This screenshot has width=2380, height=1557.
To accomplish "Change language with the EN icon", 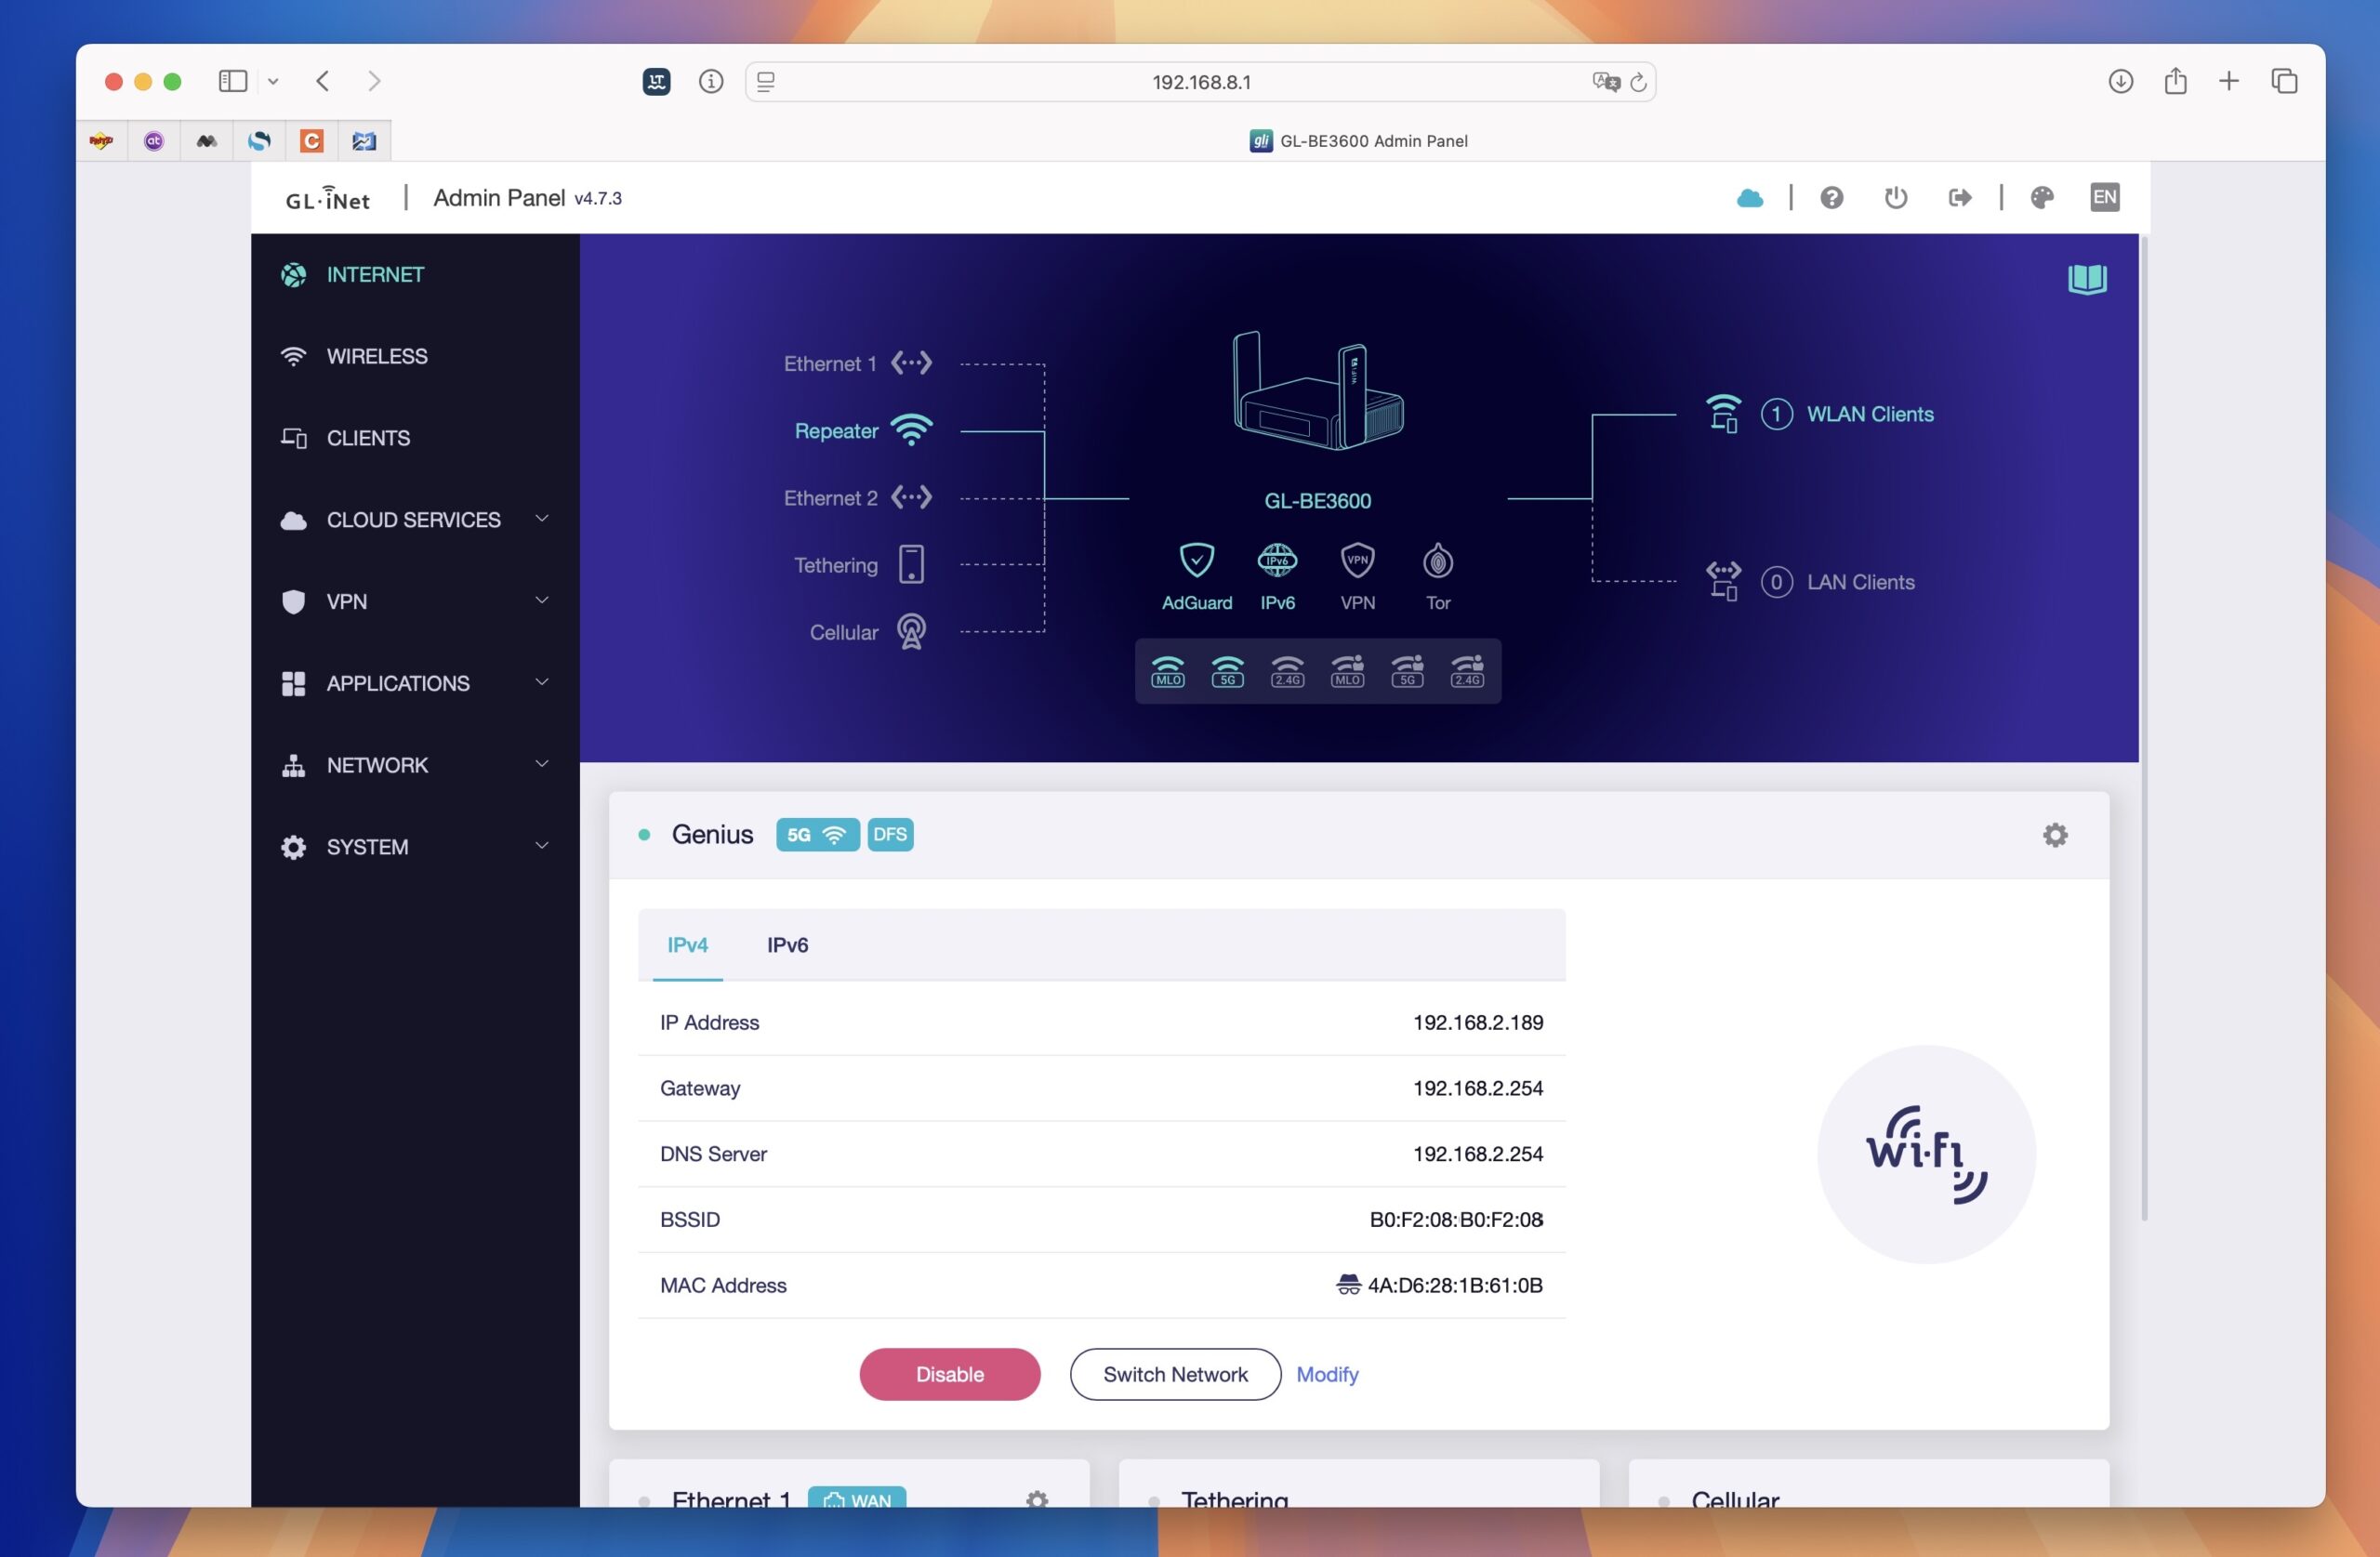I will (x=2104, y=198).
